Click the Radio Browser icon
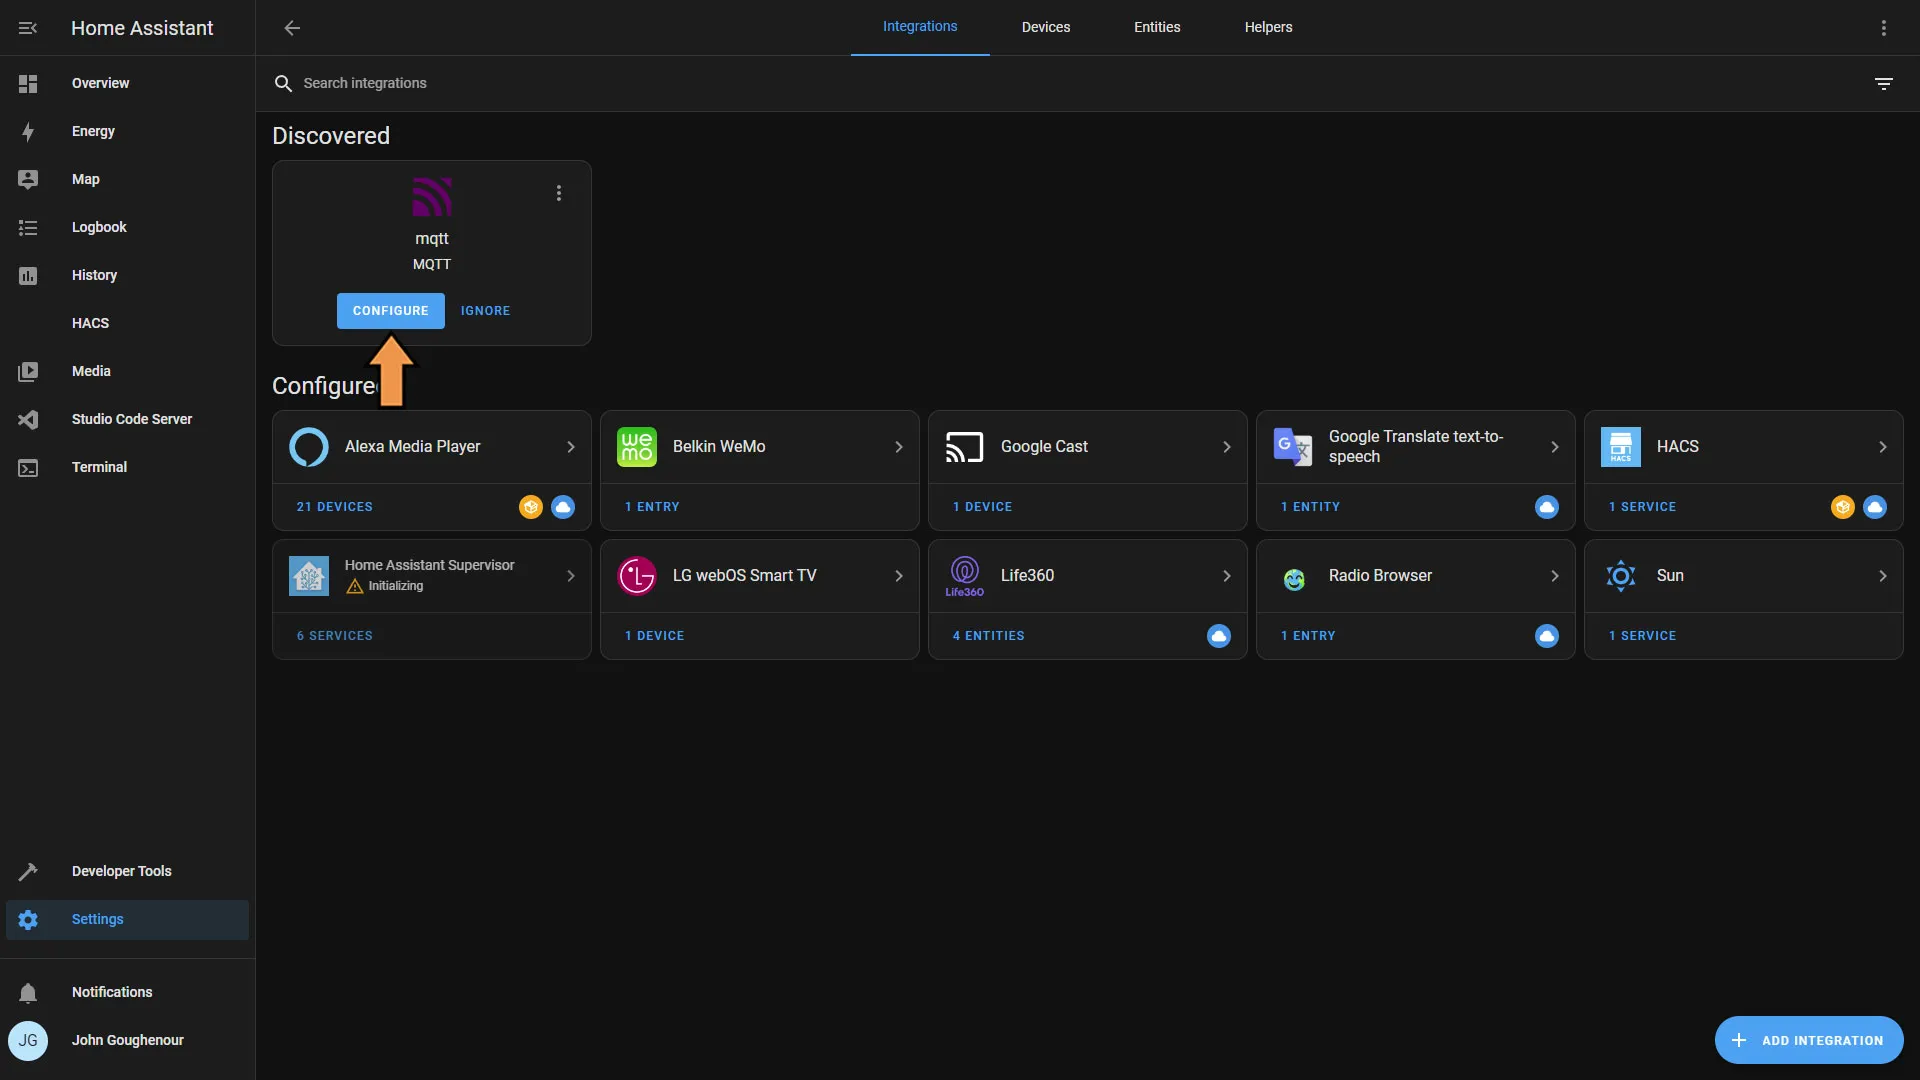 pyautogui.click(x=1292, y=575)
